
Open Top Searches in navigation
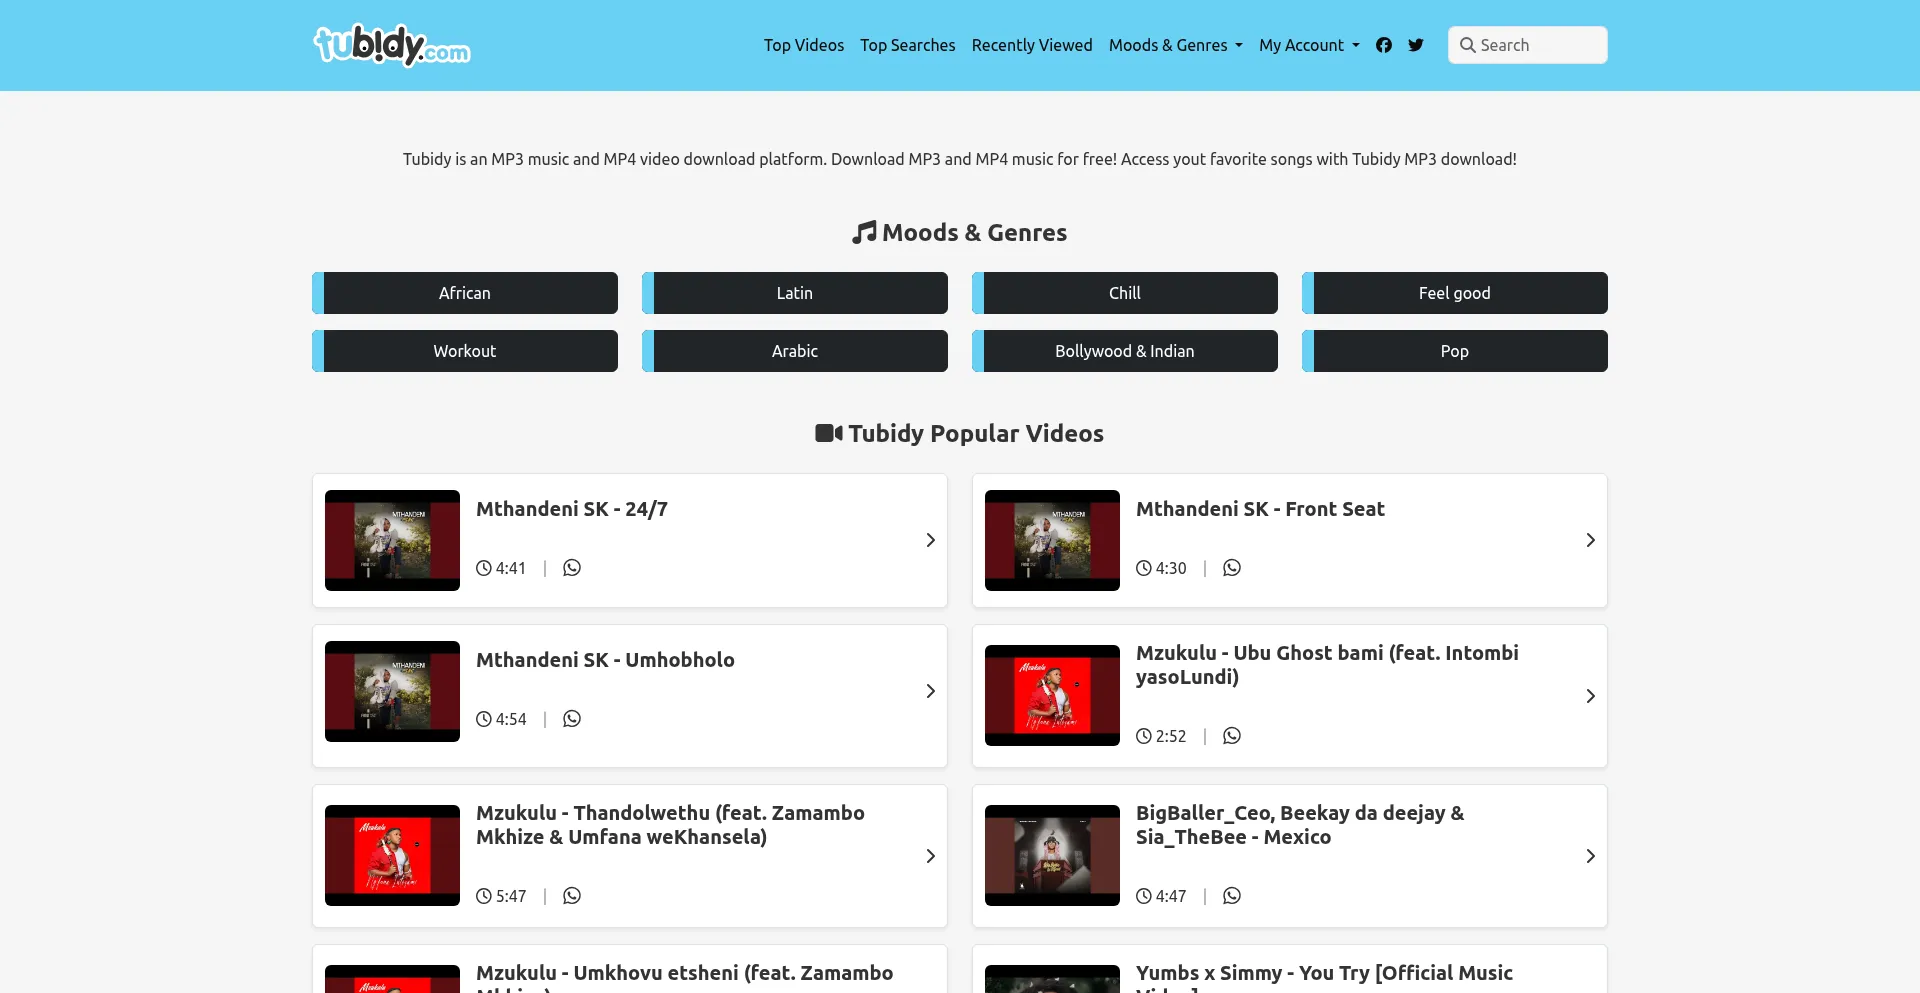pyautogui.click(x=908, y=45)
